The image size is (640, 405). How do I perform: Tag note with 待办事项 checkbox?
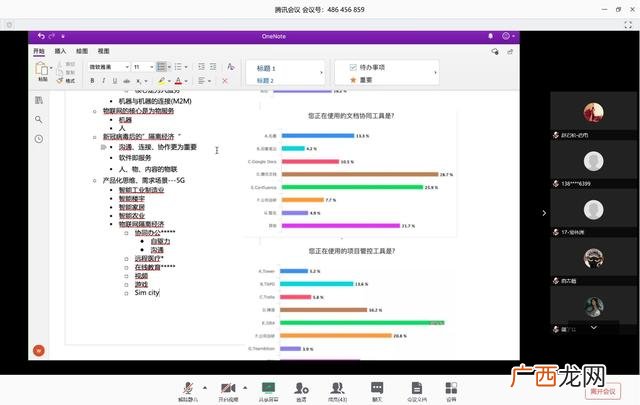click(367, 67)
